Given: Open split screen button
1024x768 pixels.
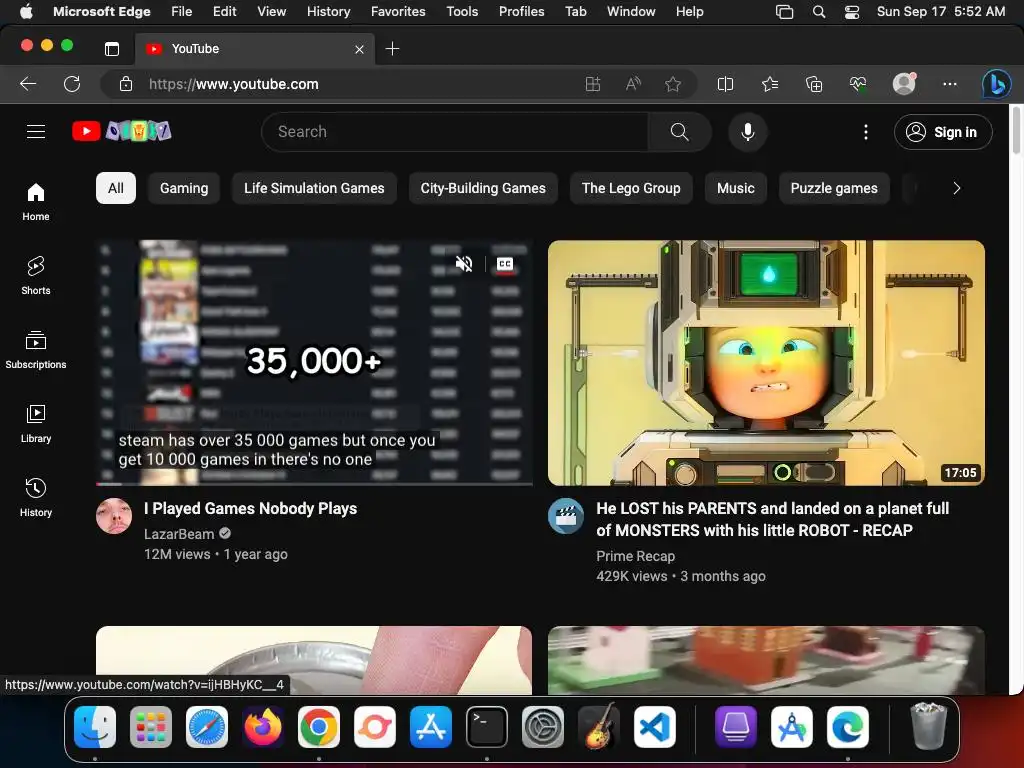Looking at the screenshot, I should coord(726,84).
